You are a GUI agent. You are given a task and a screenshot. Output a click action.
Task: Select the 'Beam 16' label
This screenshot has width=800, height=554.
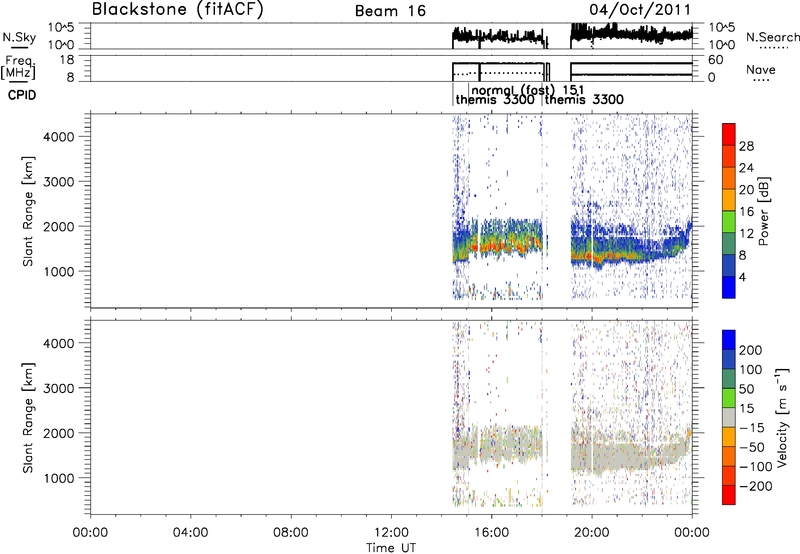click(390, 11)
